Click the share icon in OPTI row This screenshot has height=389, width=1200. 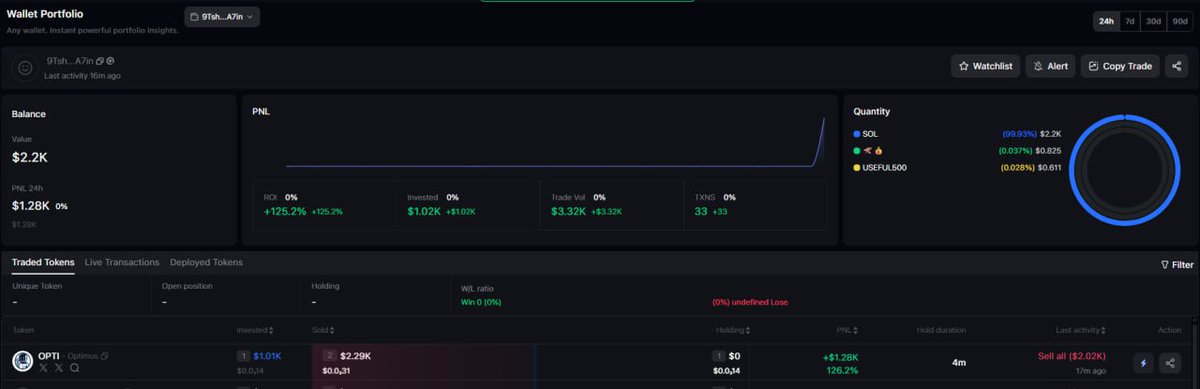[x=1171, y=363]
